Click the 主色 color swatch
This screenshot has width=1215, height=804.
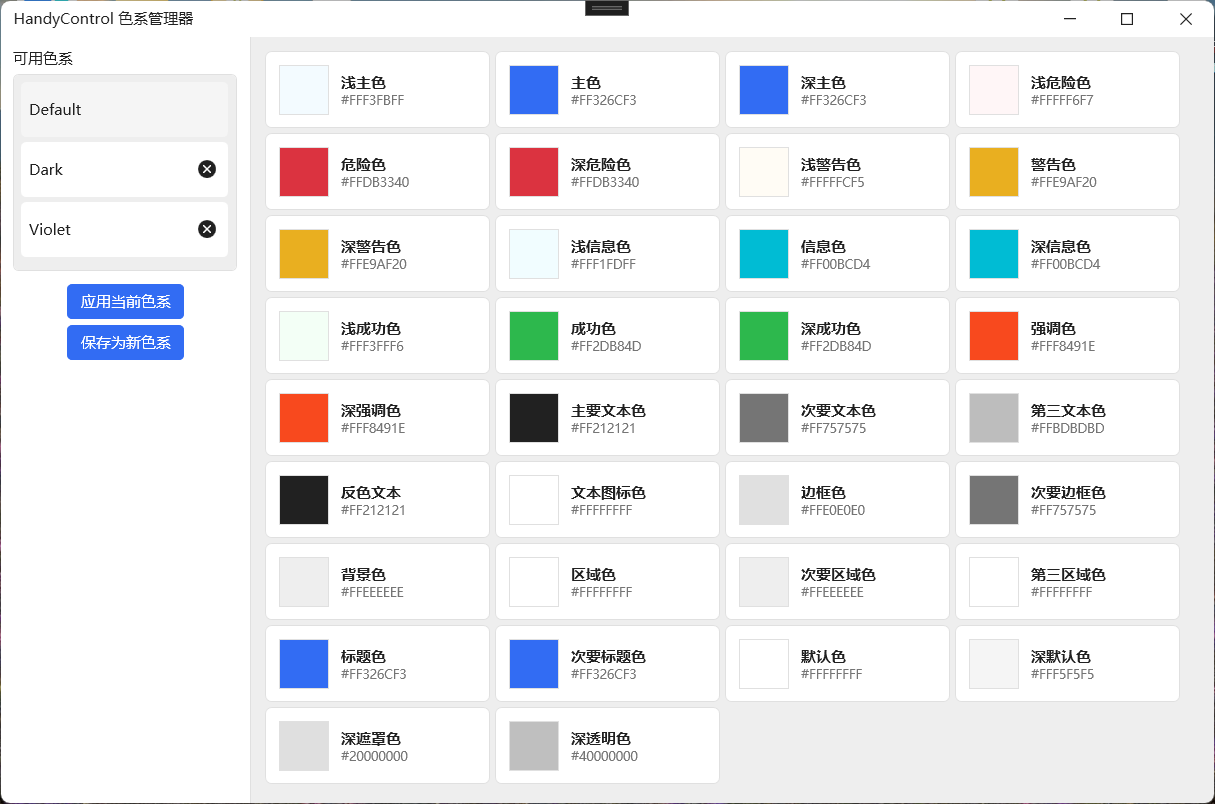(533, 89)
